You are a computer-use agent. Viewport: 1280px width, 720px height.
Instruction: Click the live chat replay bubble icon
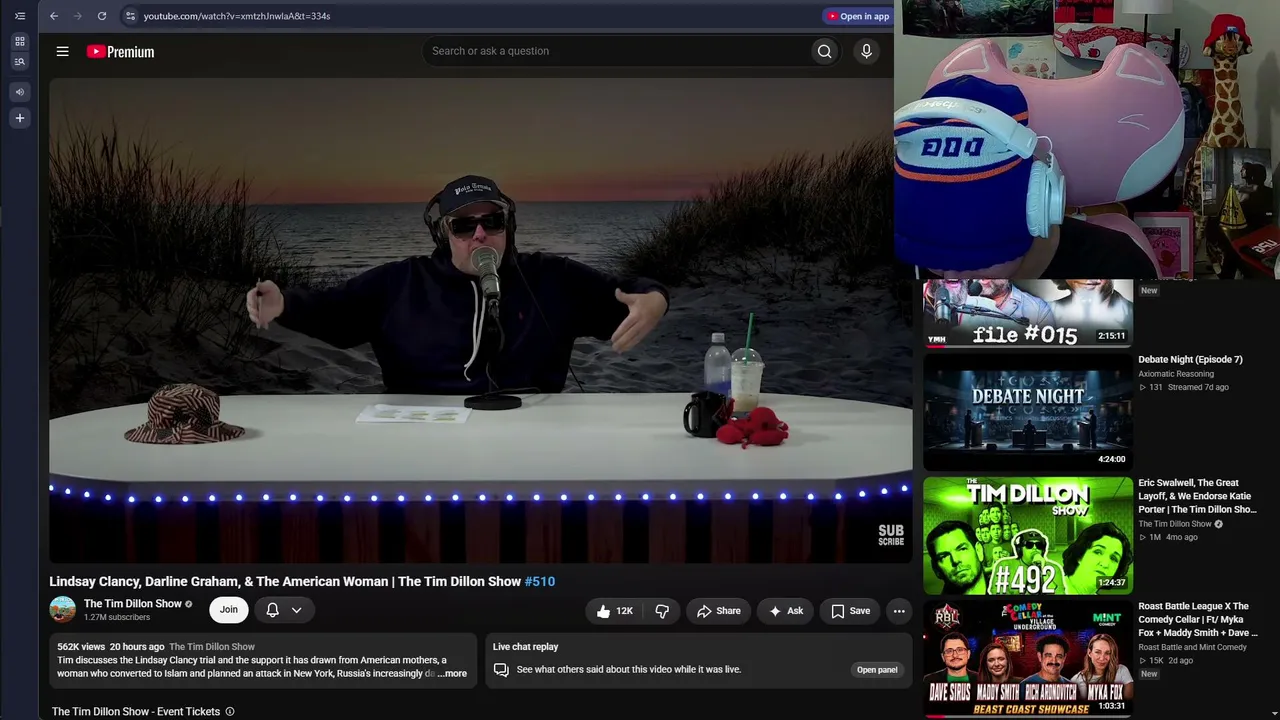coord(501,670)
